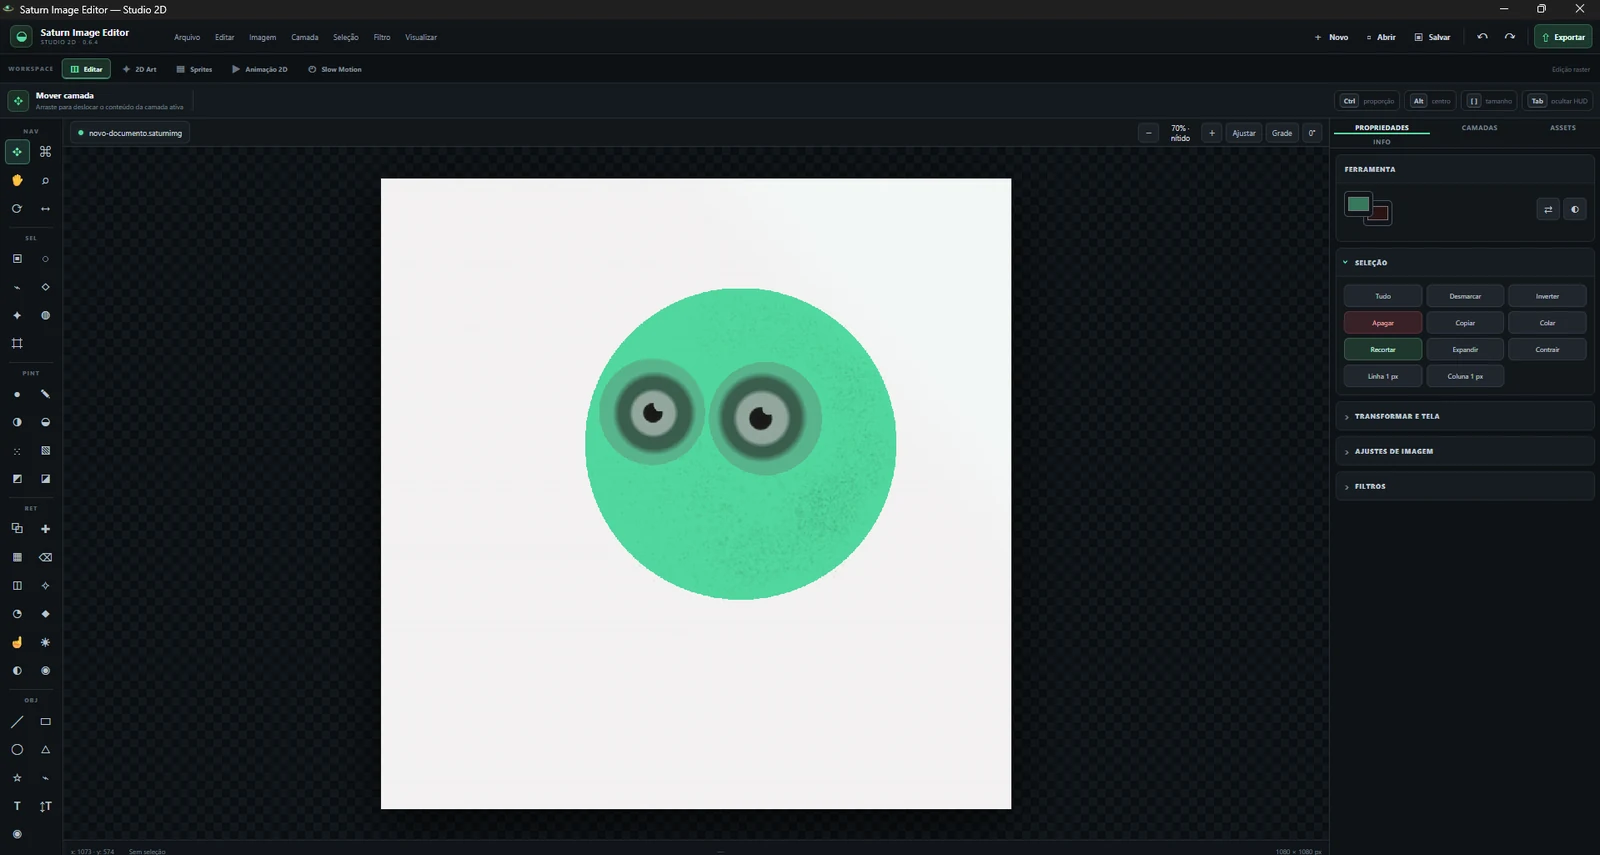Choose the star shape tool
This screenshot has height=855, width=1600.
pyautogui.click(x=17, y=778)
